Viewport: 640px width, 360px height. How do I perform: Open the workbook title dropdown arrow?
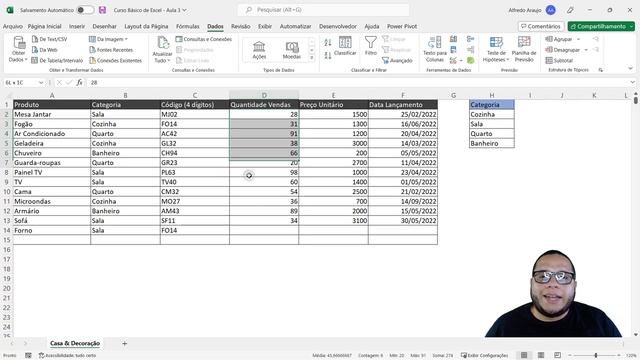tap(184, 10)
